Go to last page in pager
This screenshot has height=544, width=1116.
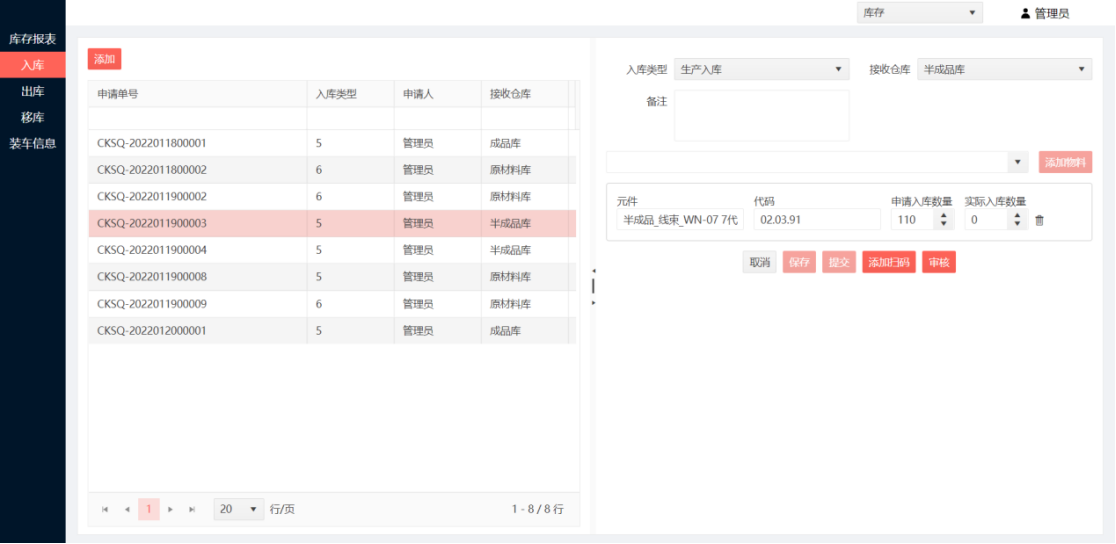[x=192, y=509]
